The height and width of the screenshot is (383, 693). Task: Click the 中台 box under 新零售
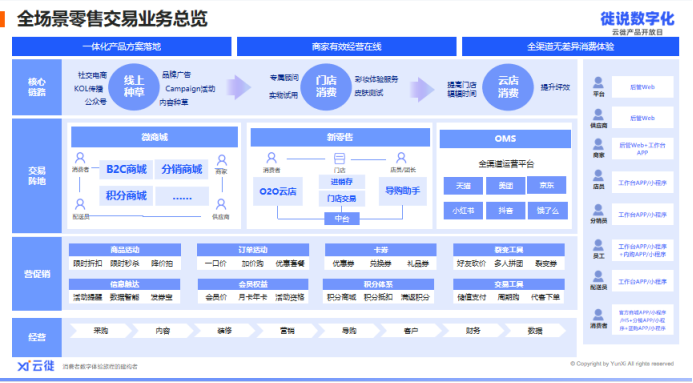(342, 219)
